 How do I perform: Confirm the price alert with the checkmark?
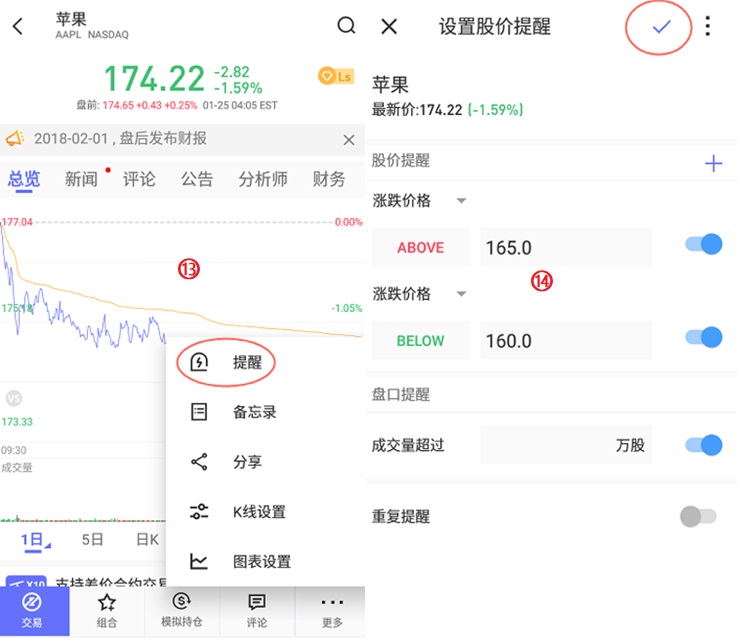coord(661,27)
